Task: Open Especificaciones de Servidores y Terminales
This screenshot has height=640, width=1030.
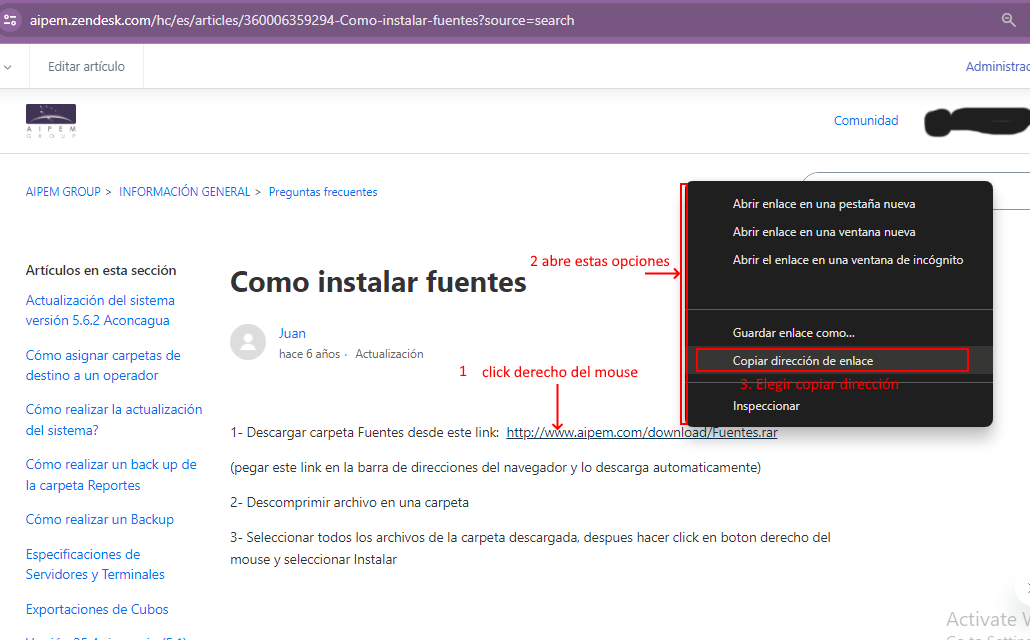Action: coord(95,564)
